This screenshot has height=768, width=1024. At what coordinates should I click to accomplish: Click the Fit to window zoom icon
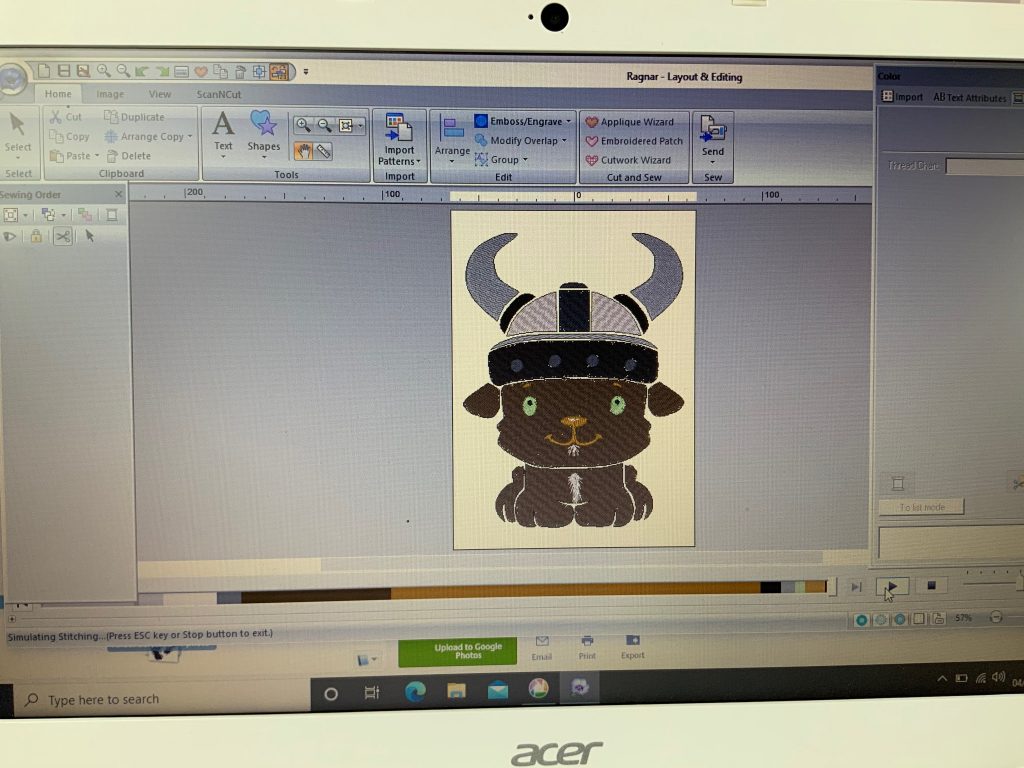[x=345, y=125]
